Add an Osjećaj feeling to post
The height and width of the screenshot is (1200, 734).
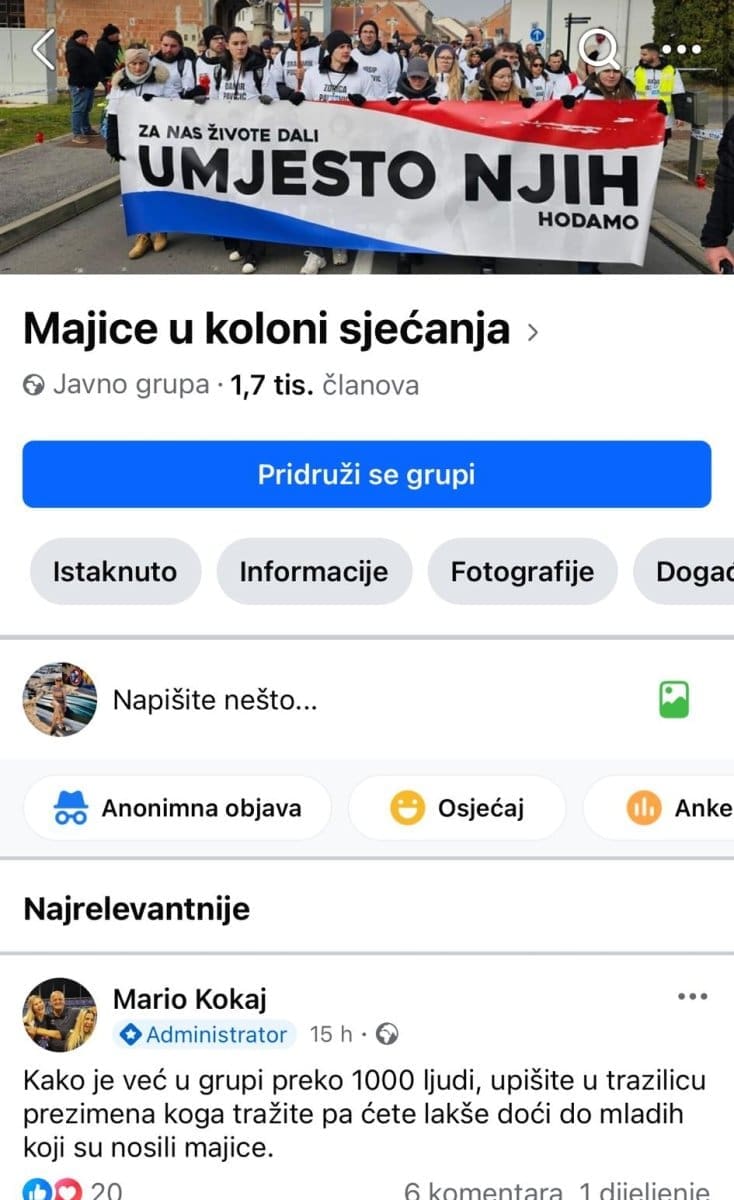pyautogui.click(x=457, y=808)
